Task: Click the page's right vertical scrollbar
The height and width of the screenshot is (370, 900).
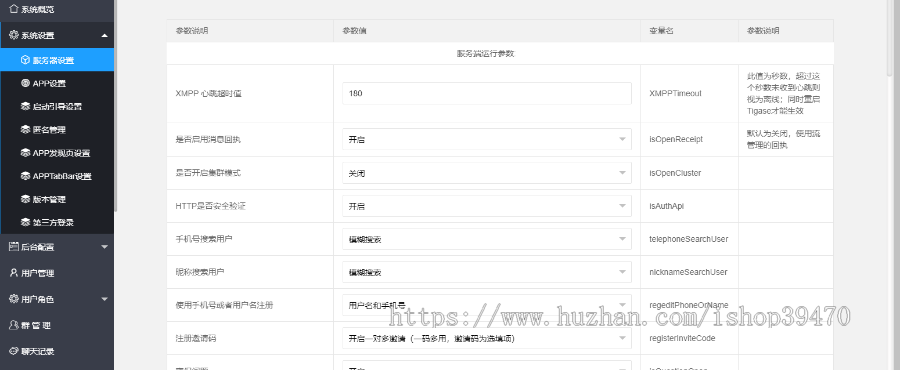Action: tap(890, 38)
